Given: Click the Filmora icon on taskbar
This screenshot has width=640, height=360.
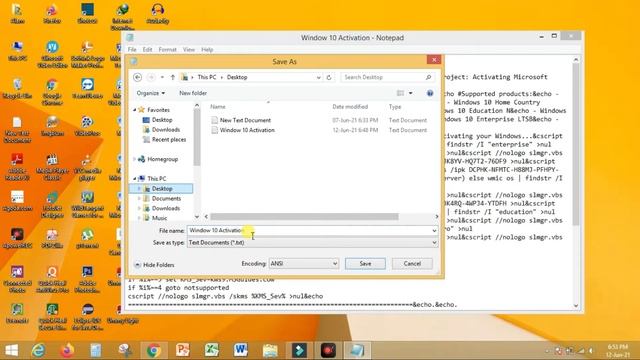Looking at the screenshot, I should click(x=299, y=351).
